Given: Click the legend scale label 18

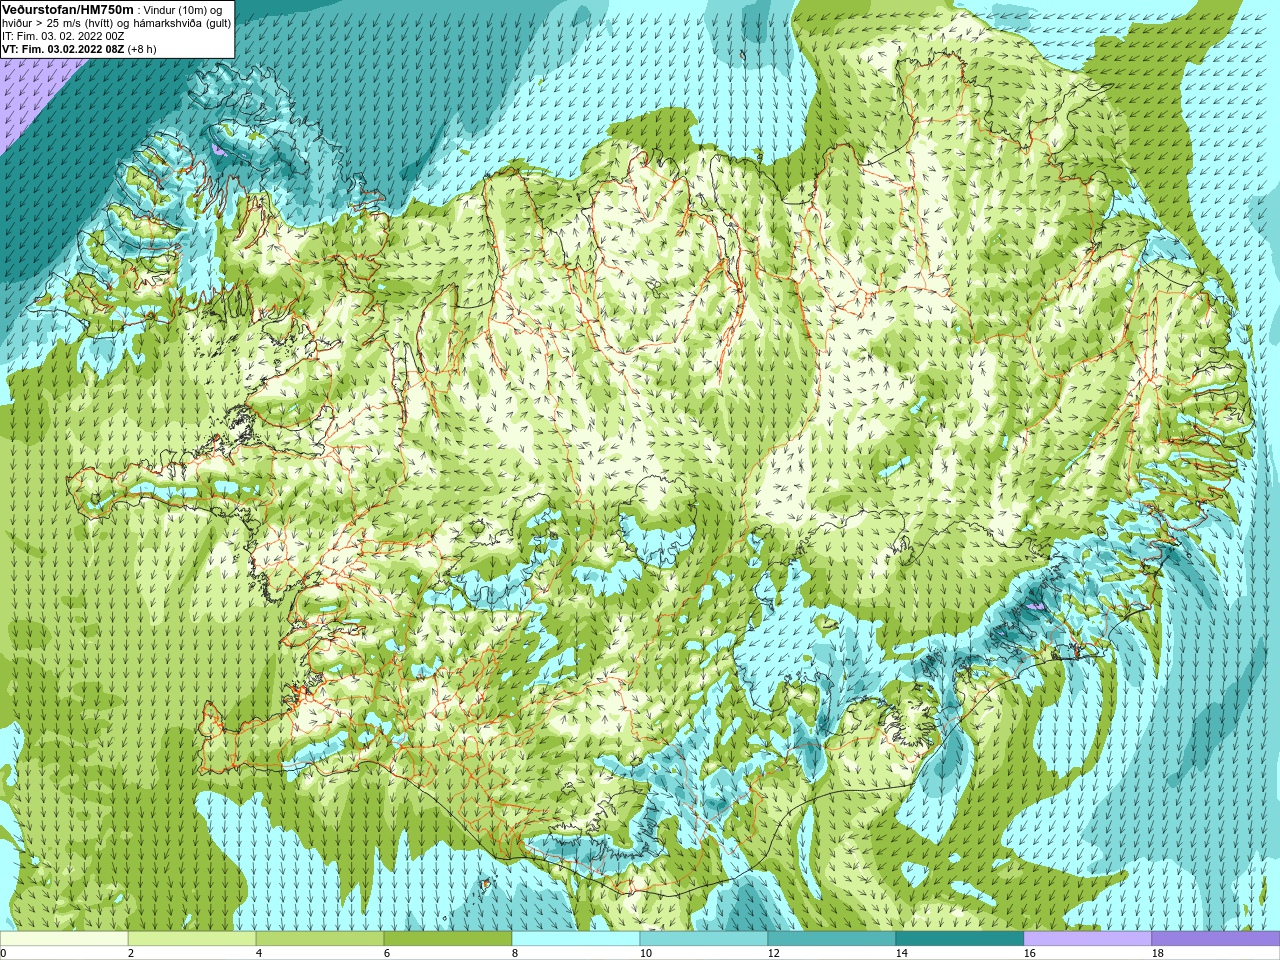Looking at the screenshot, I should [1157, 953].
